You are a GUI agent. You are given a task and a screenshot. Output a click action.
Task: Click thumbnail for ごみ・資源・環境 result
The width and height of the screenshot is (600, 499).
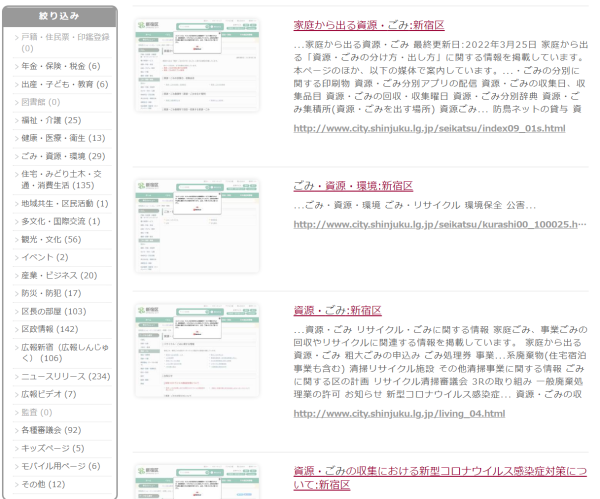point(197,226)
